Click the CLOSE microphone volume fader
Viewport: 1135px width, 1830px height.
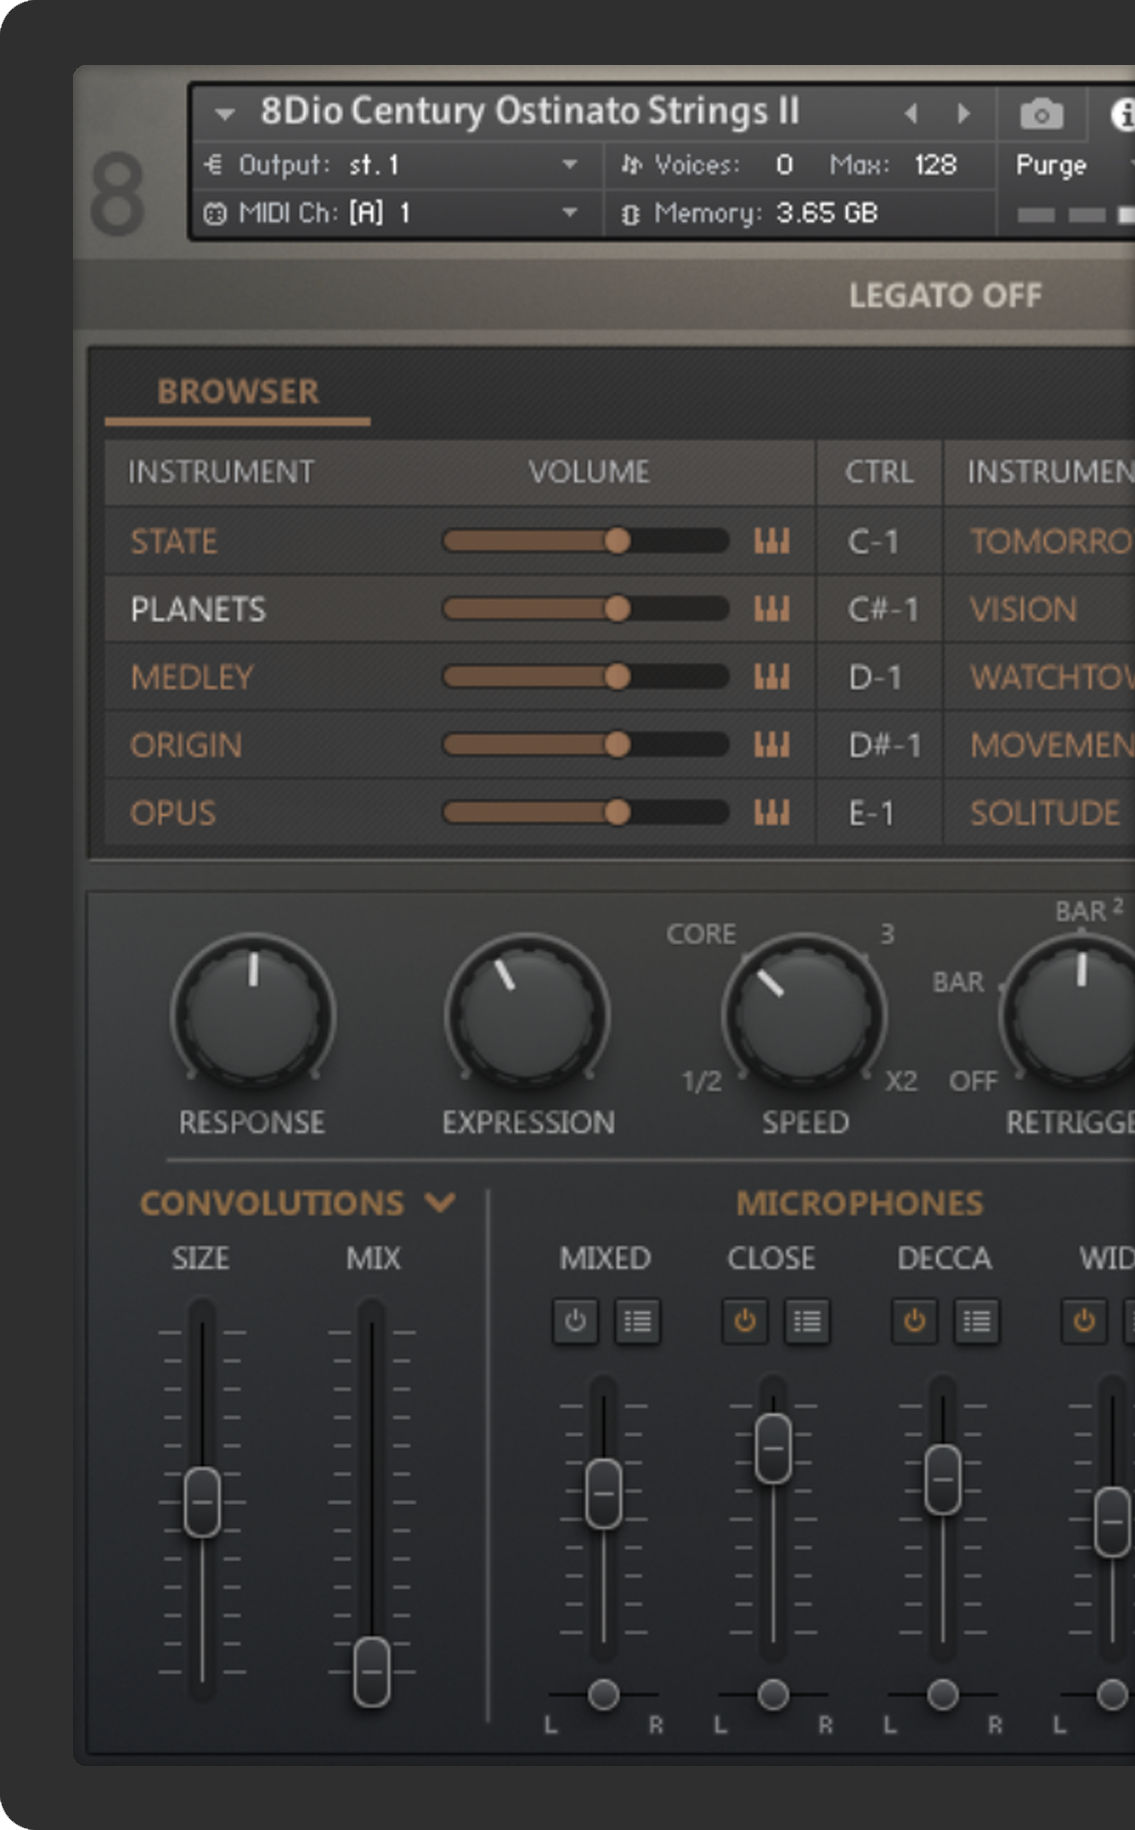pos(773,1448)
